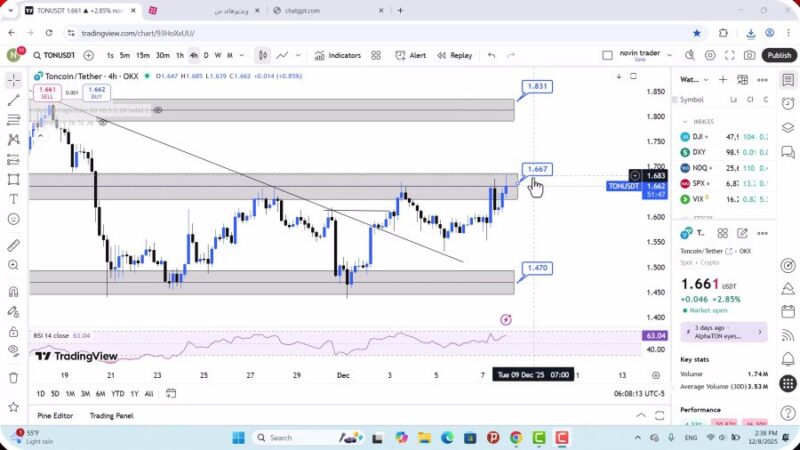800x450 pixels.
Task: Open the Trading Panel tab
Action: tap(111, 416)
